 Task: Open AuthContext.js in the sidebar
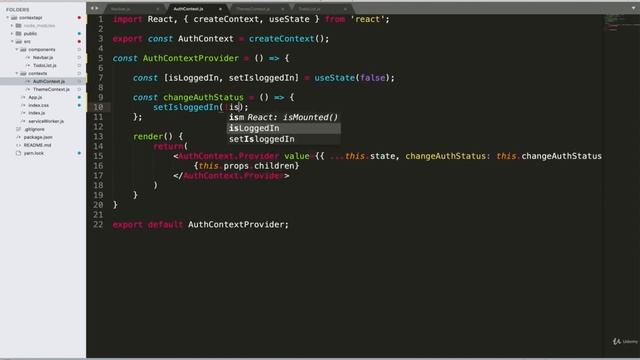coord(49,81)
